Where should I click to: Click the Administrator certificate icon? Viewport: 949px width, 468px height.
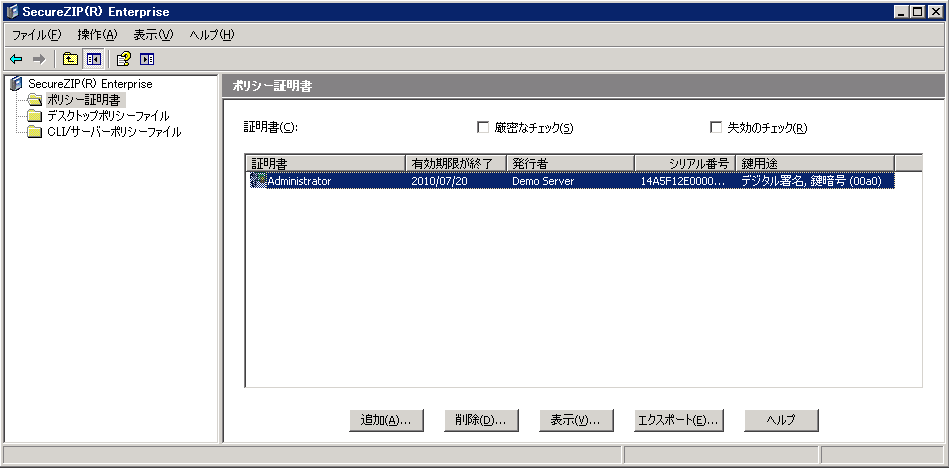[x=258, y=180]
